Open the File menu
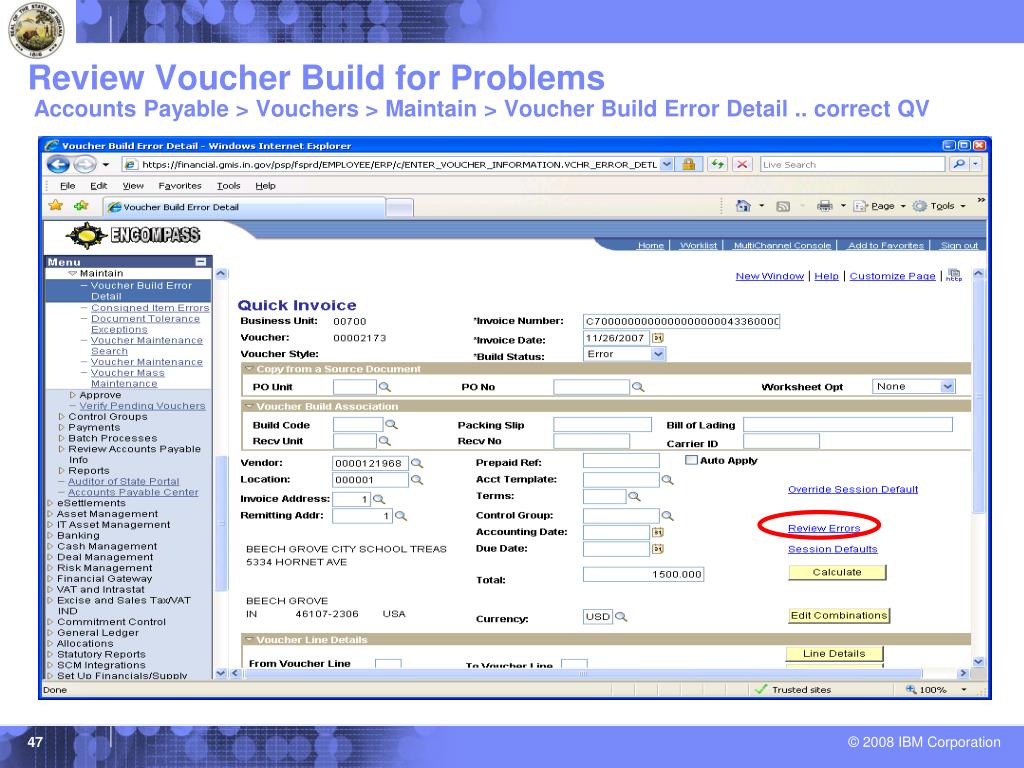This screenshot has height=768, width=1024. pos(67,185)
